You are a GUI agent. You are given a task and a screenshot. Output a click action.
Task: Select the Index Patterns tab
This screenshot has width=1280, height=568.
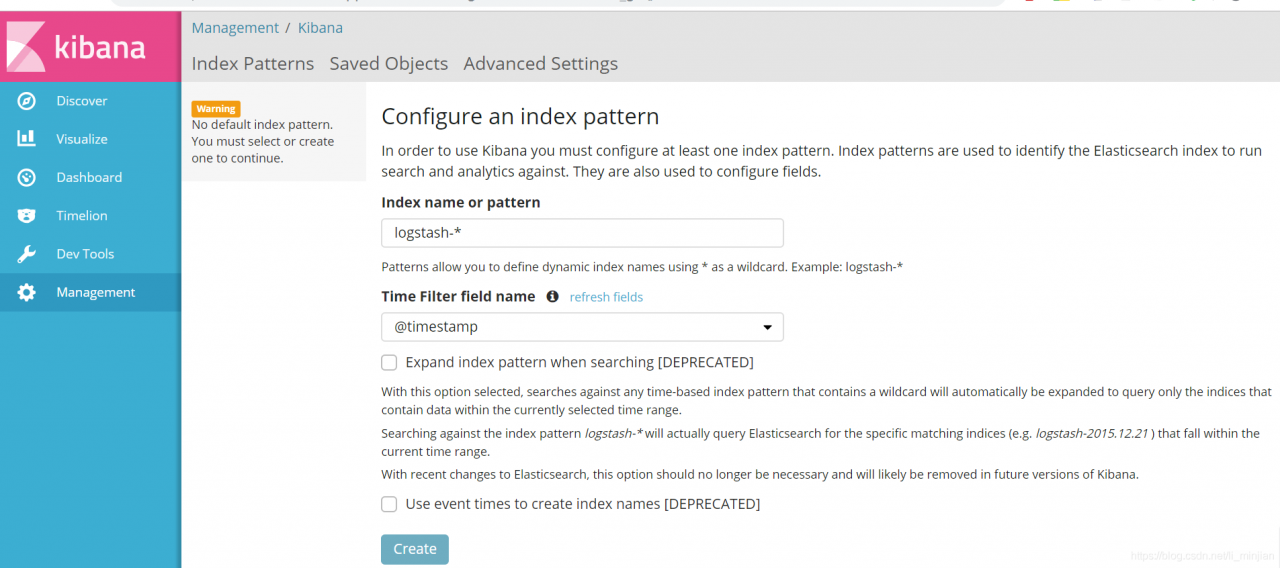click(252, 63)
